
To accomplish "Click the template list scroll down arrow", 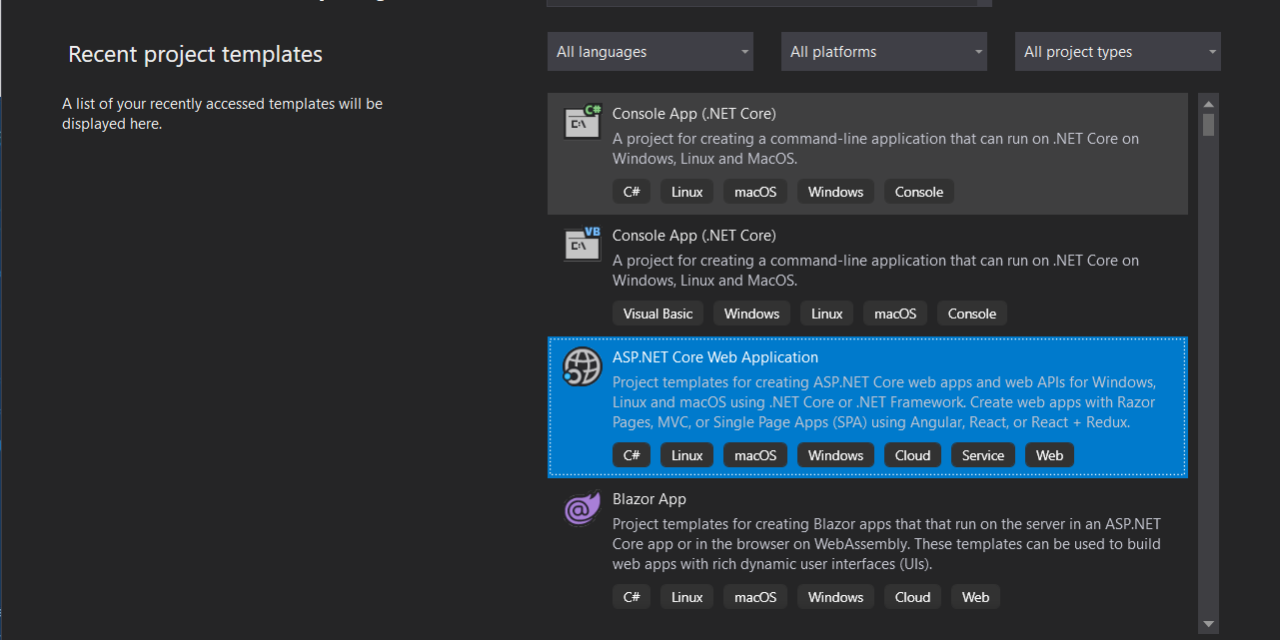I will tap(1208, 623).
